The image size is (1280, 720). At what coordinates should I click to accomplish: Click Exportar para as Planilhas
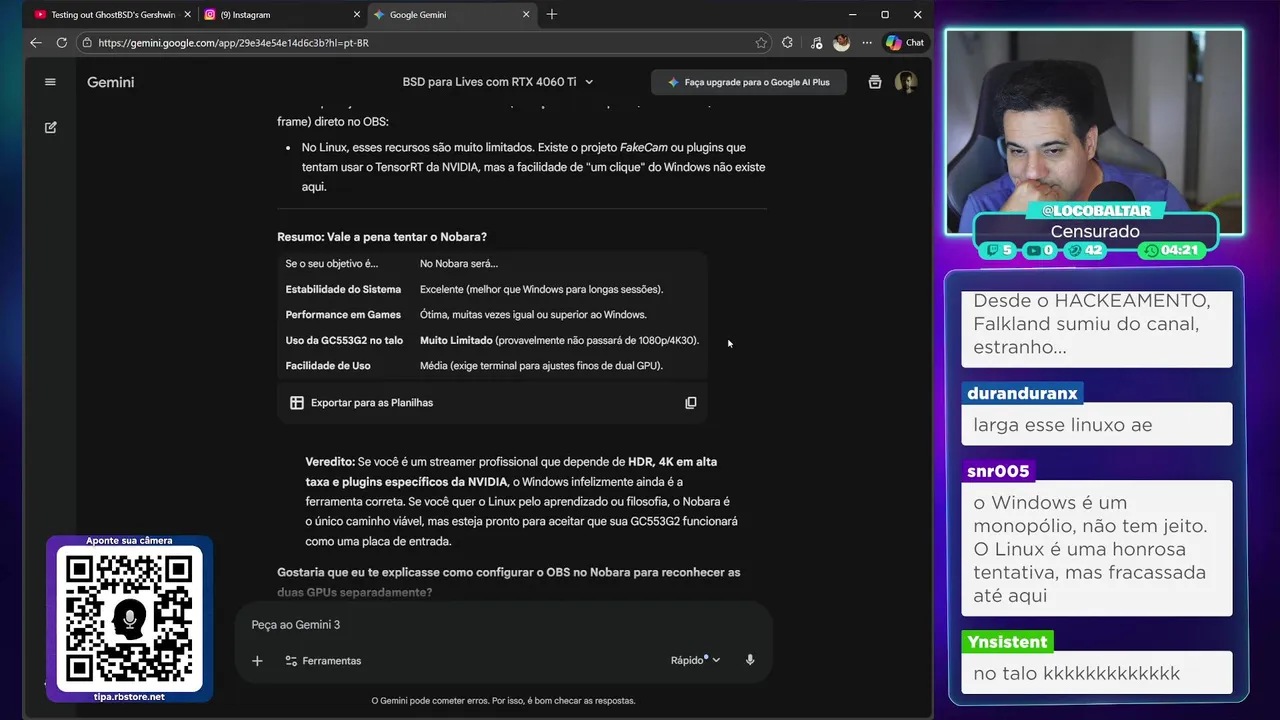[x=362, y=403]
